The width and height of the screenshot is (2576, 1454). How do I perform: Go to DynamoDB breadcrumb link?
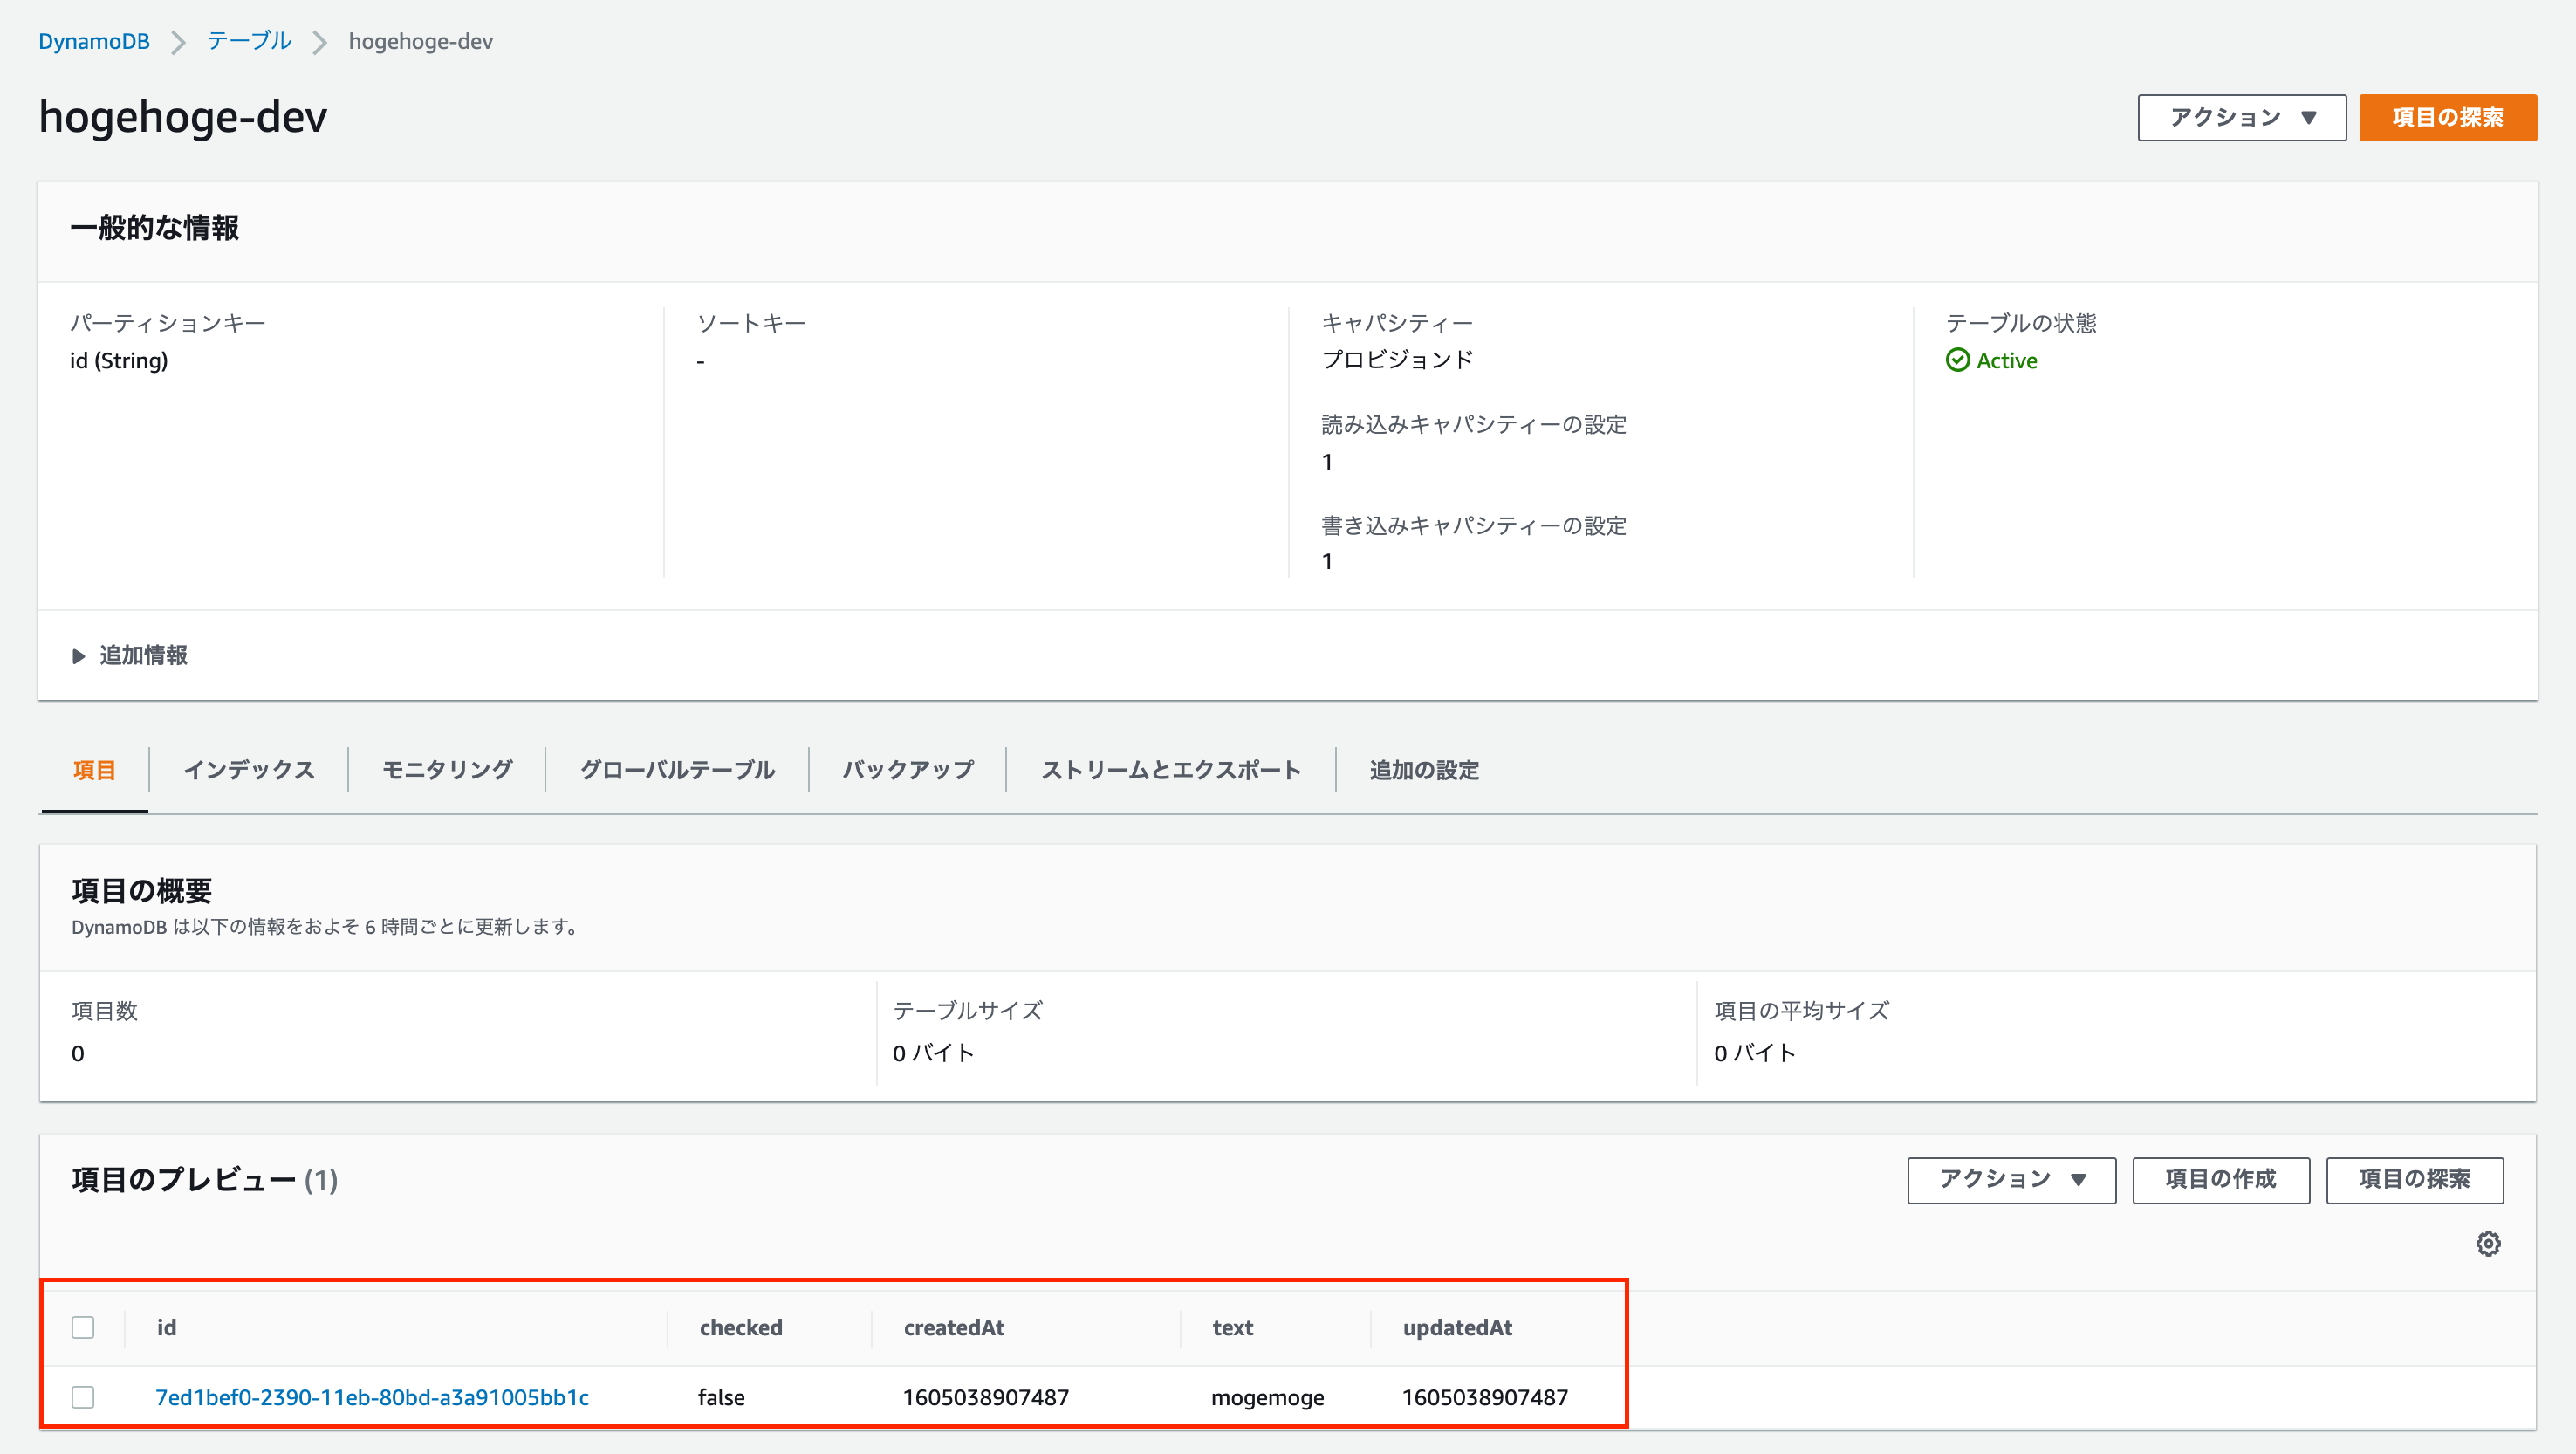(94, 42)
